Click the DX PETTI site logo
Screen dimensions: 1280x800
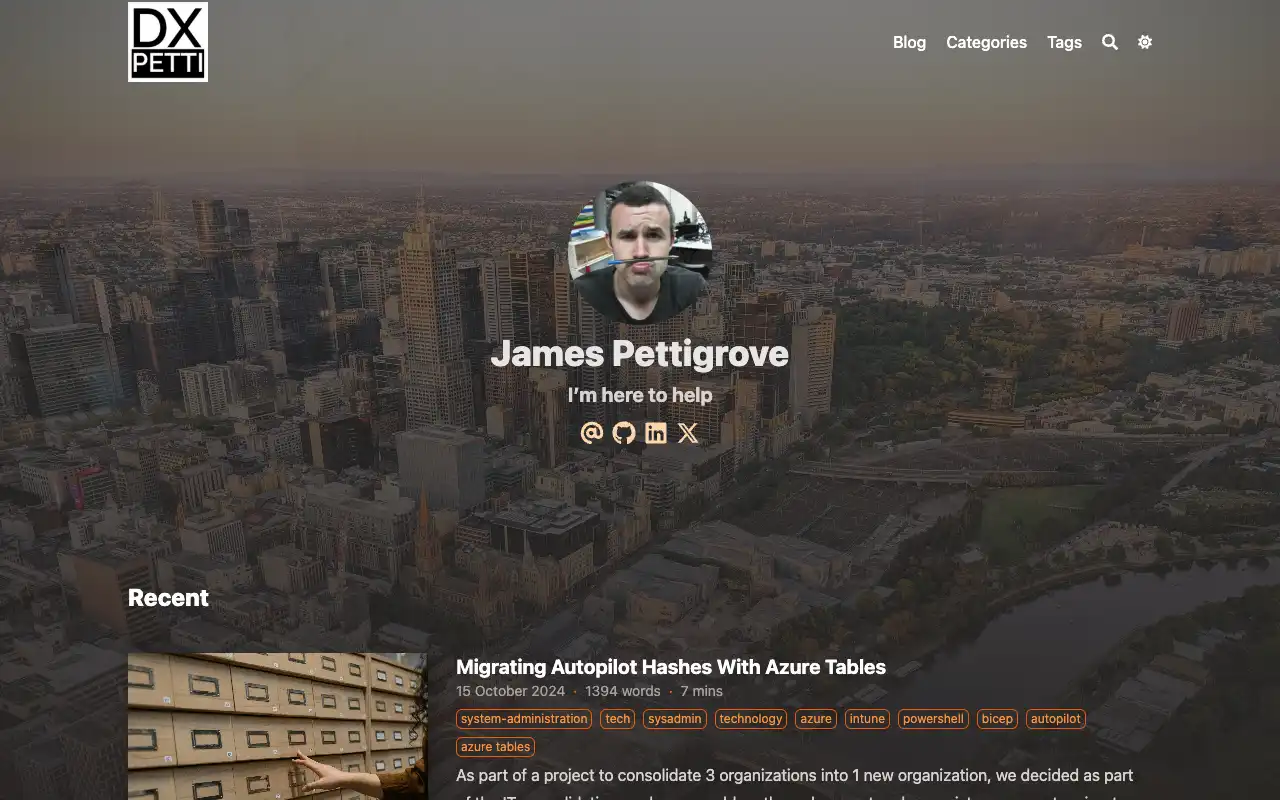click(168, 42)
